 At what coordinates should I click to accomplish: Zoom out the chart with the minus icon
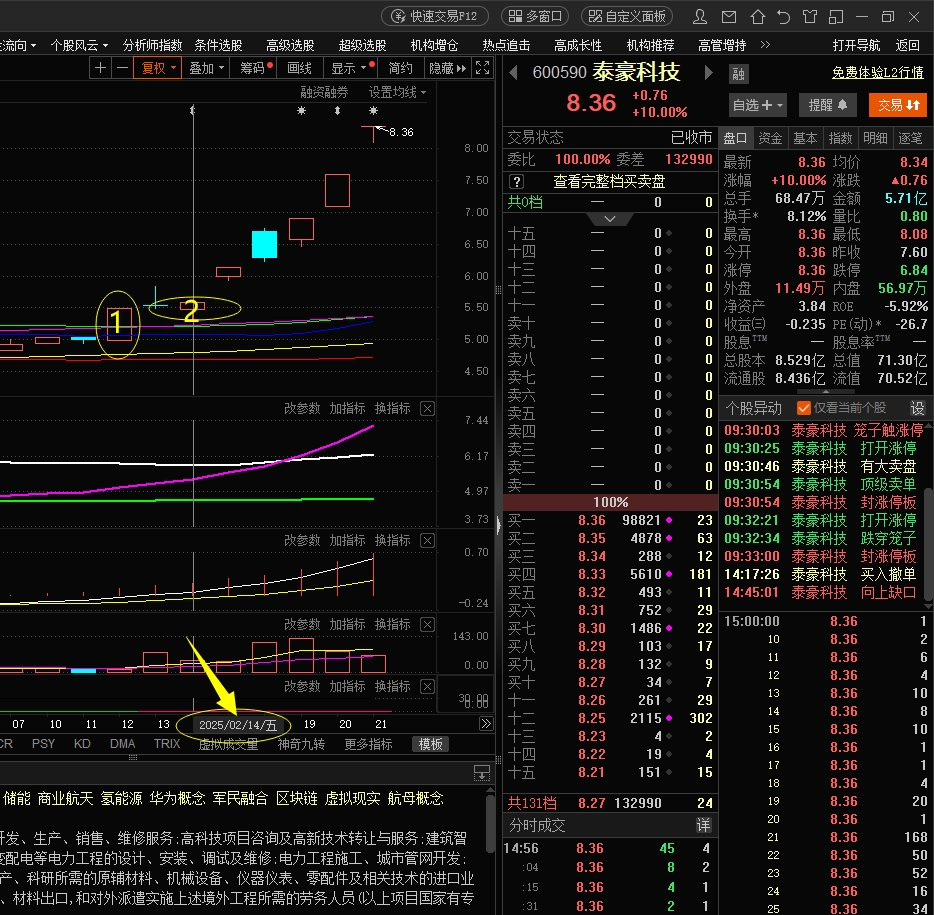(x=122, y=68)
